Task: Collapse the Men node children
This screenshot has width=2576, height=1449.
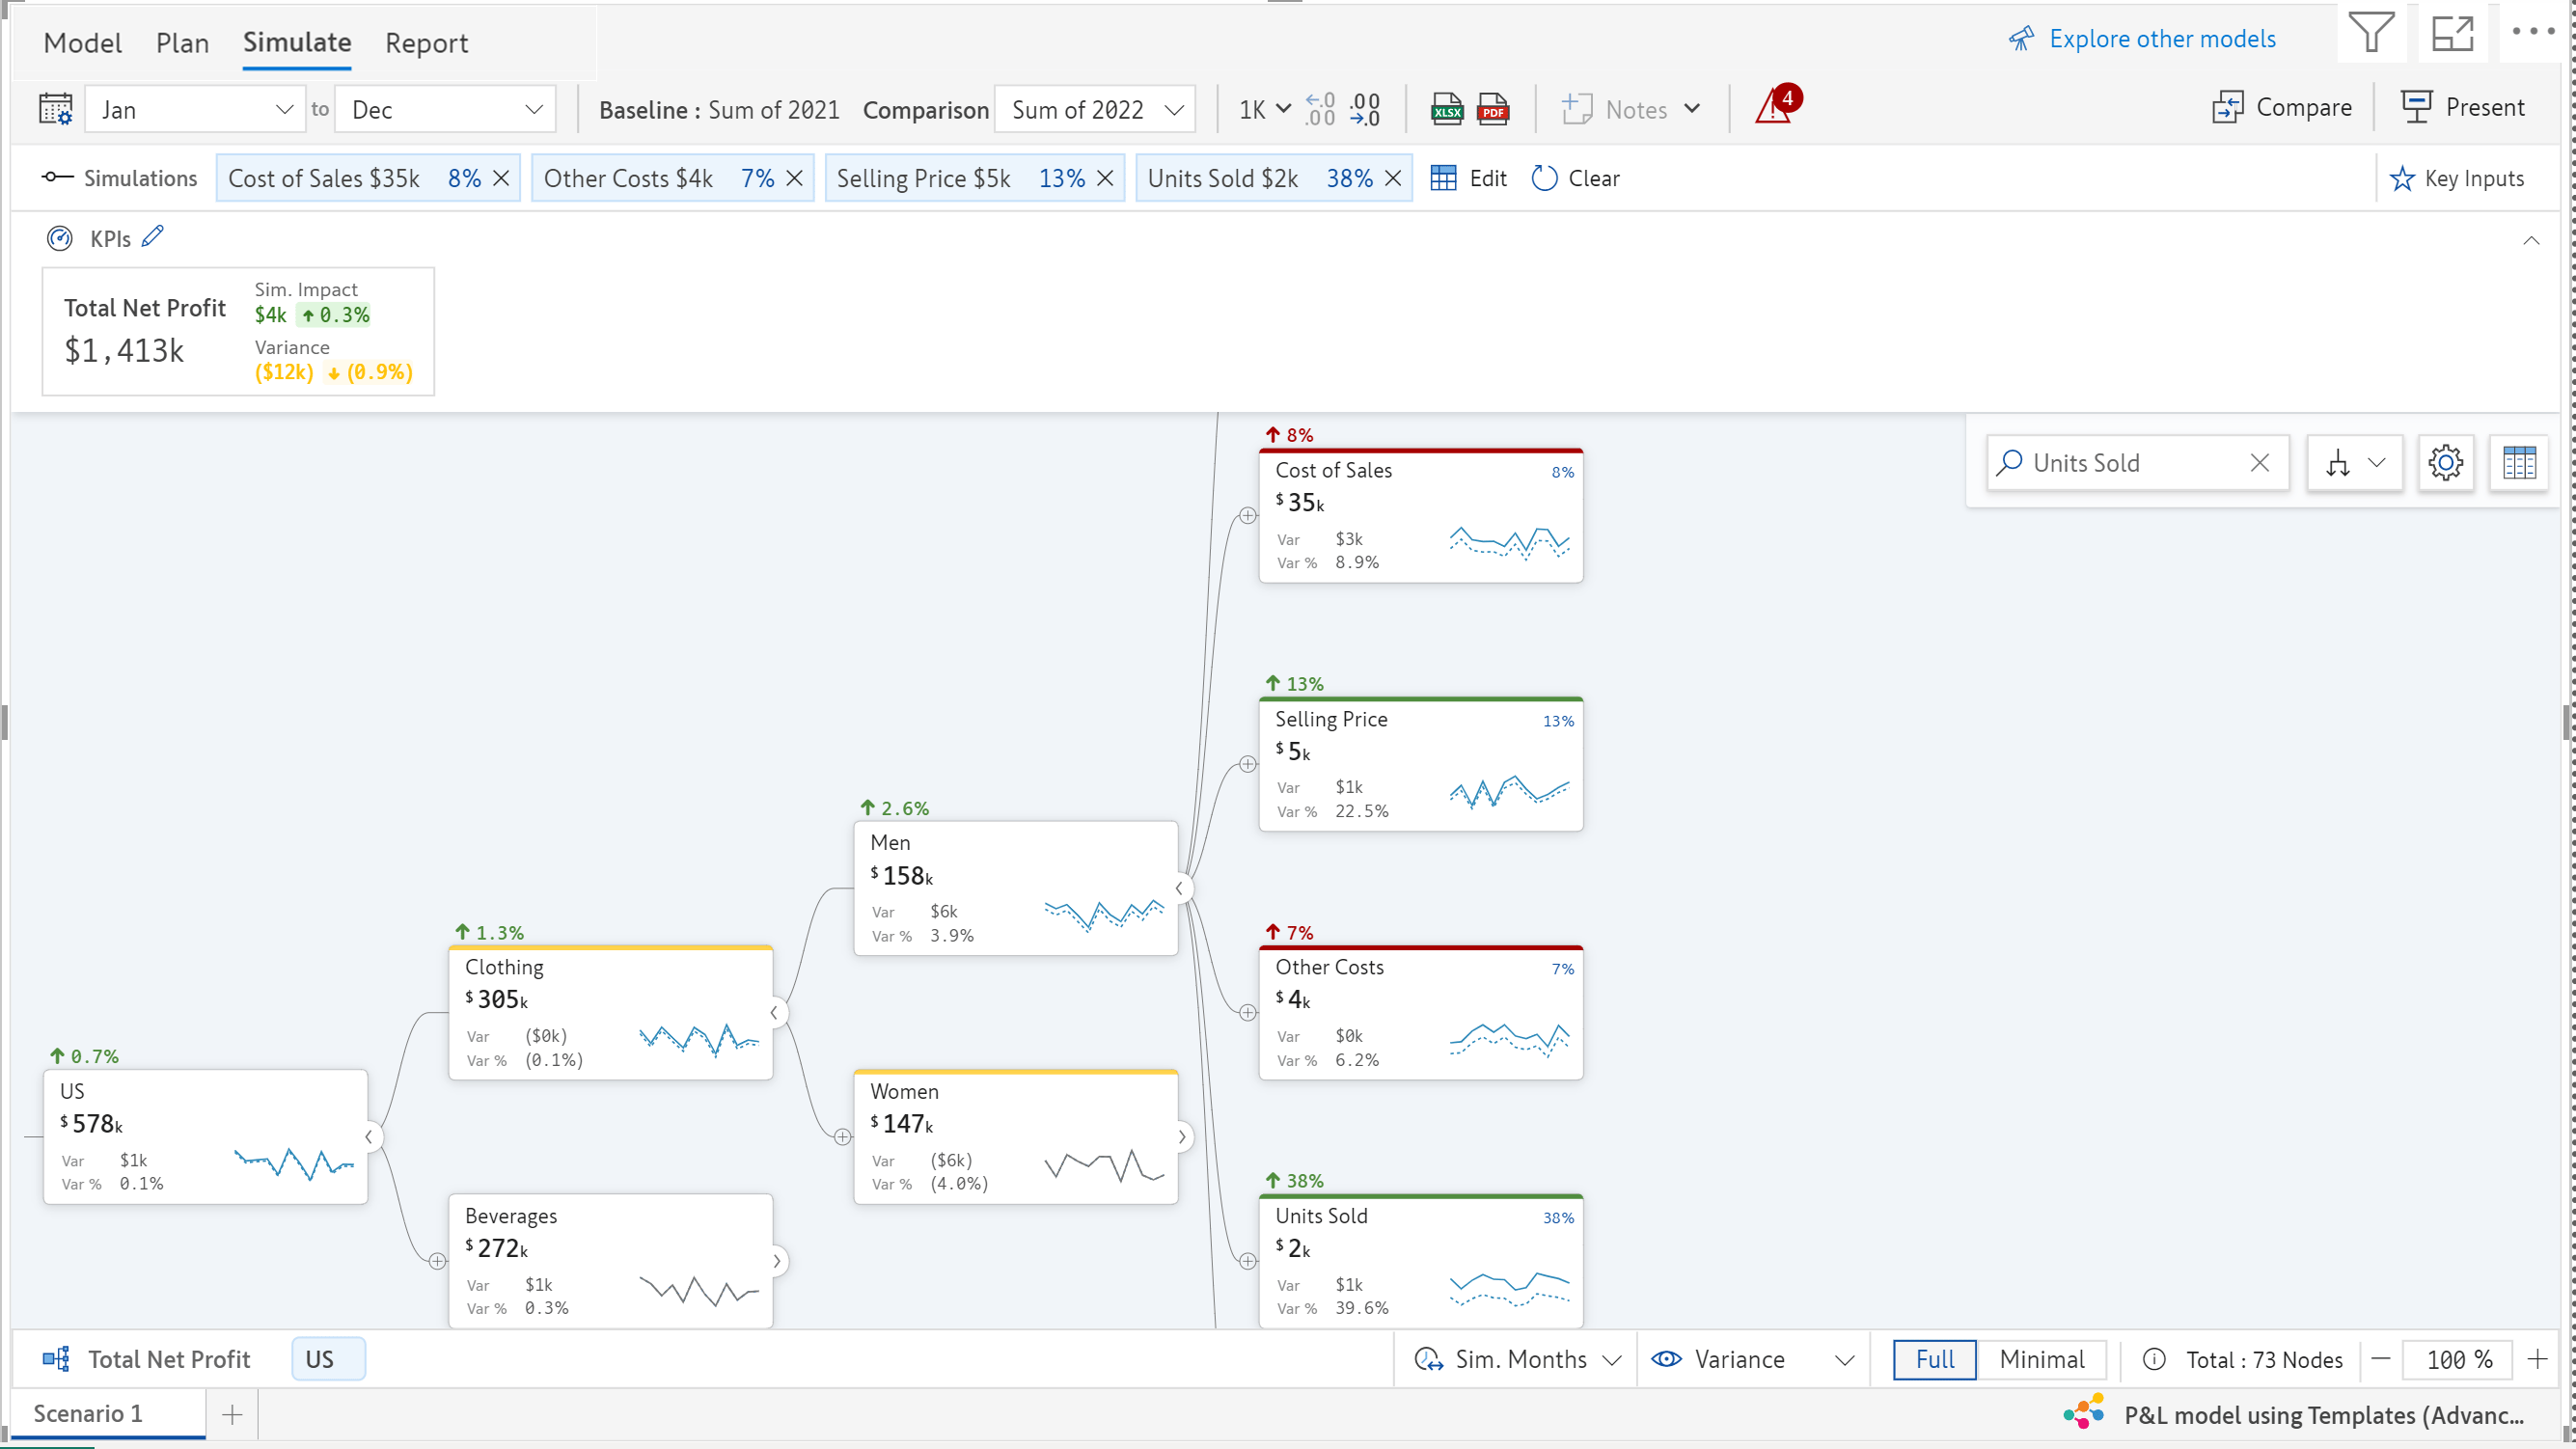Action: tap(1180, 888)
